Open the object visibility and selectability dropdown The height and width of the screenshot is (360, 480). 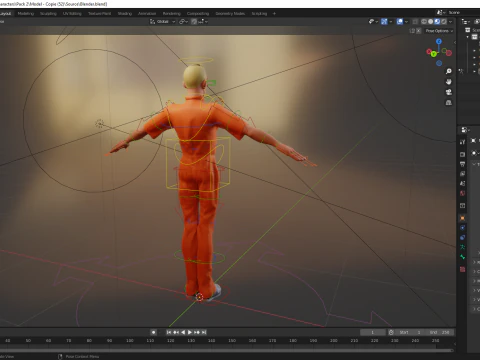(373, 22)
